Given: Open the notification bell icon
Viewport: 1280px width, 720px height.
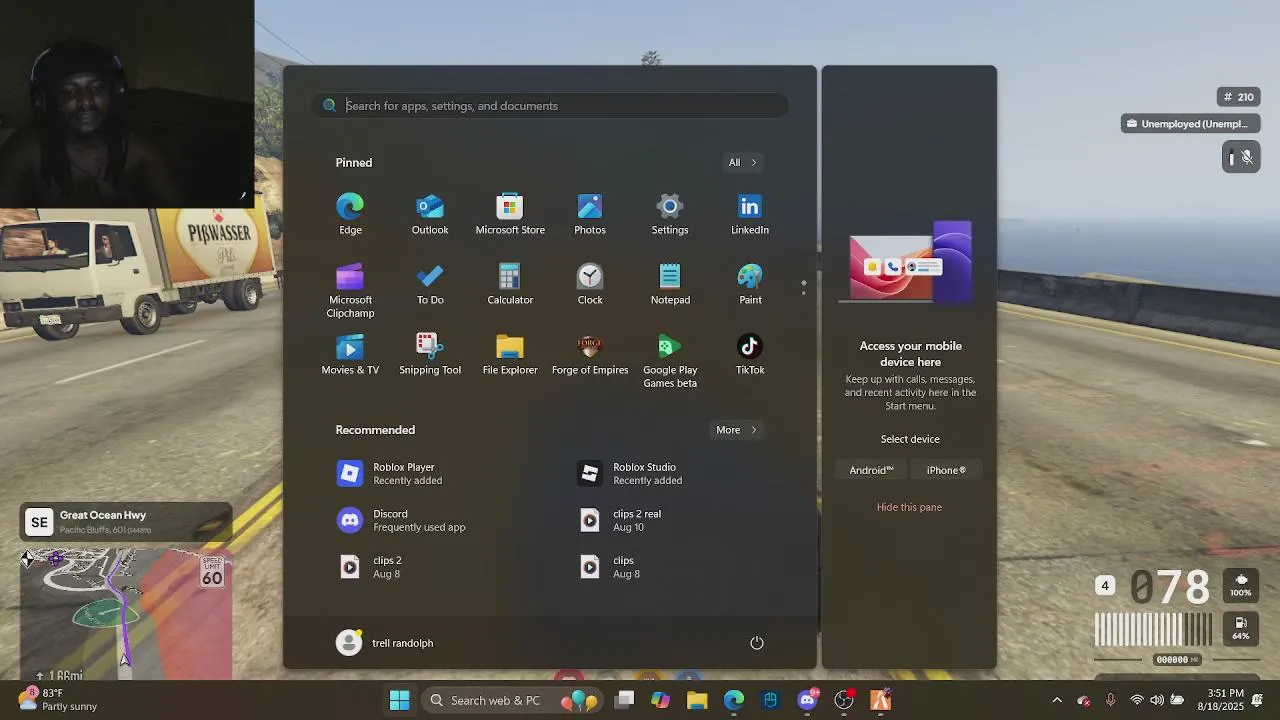Looking at the screenshot, I should [1258, 700].
